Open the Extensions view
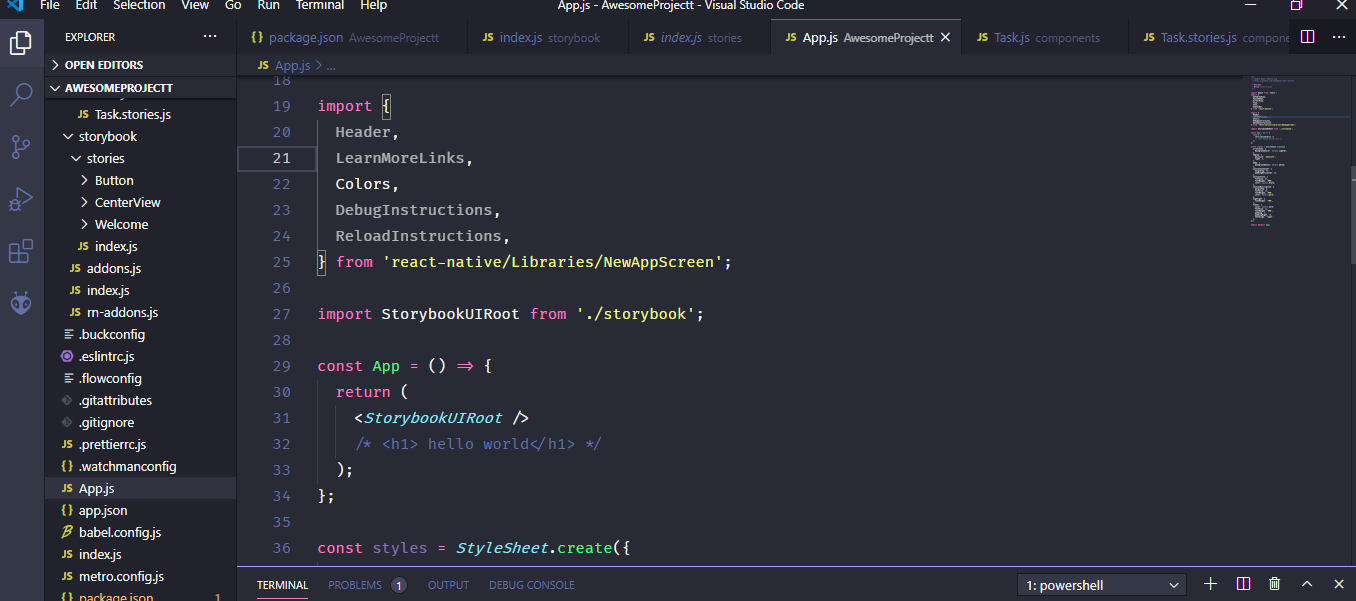Image resolution: width=1356 pixels, height=601 pixels. [x=21, y=251]
